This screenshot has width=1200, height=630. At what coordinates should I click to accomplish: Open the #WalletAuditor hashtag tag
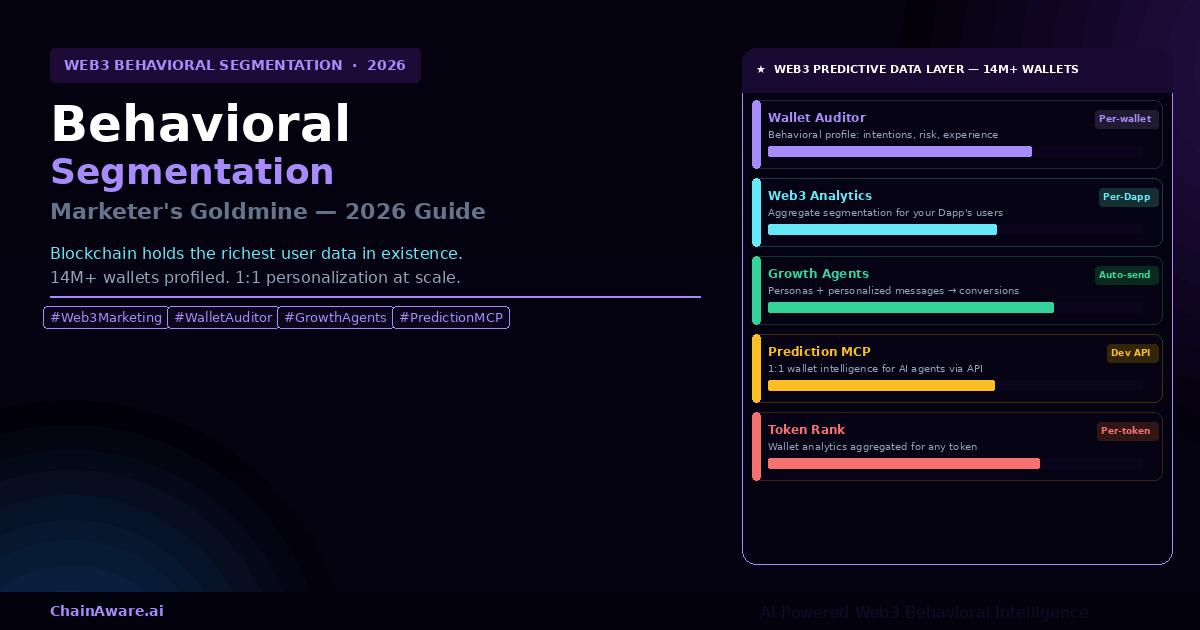coord(223,318)
